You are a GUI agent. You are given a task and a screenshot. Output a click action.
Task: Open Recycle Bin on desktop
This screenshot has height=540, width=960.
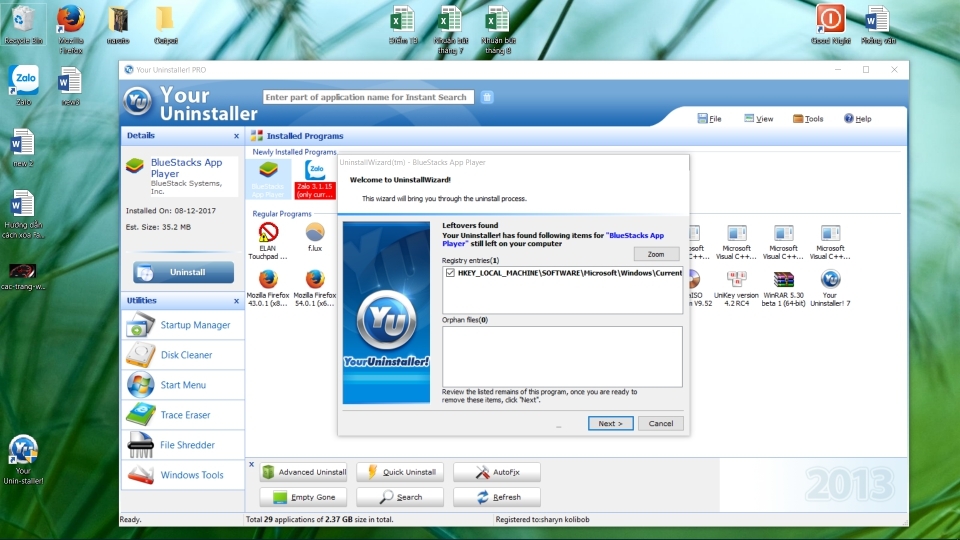coord(23,24)
